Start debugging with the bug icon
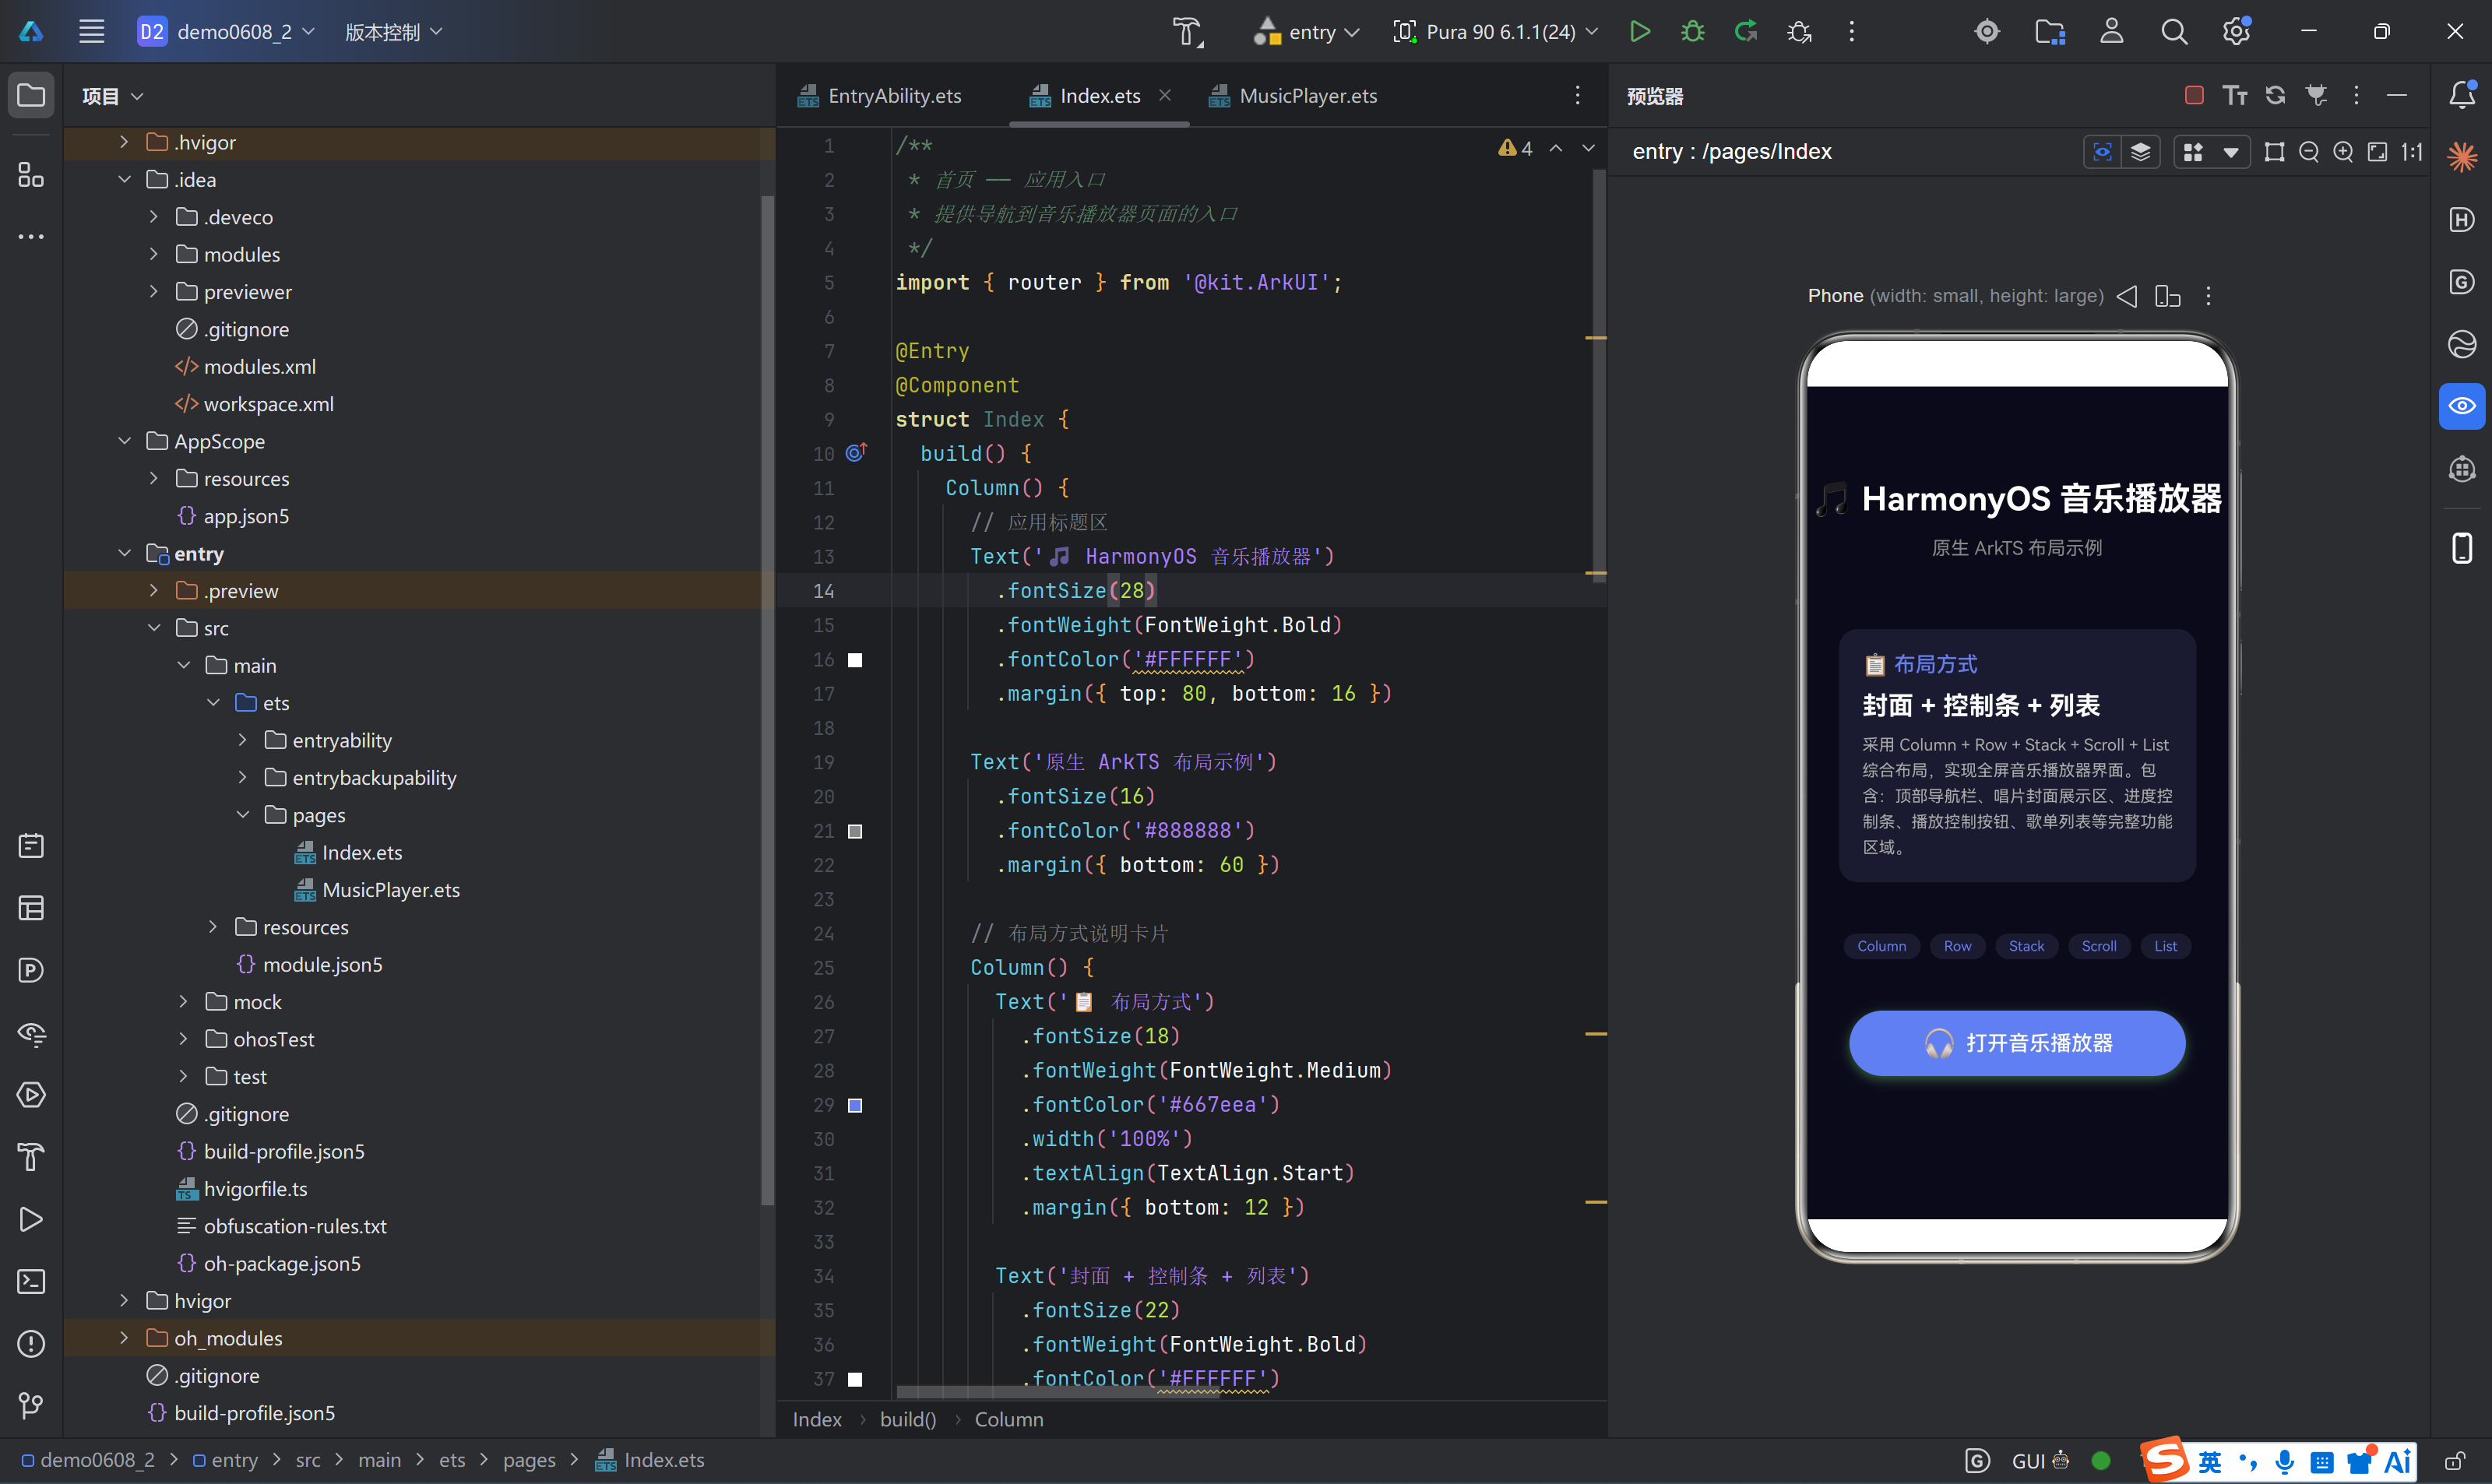Viewport: 2492px width, 1484px height. (1693, 32)
